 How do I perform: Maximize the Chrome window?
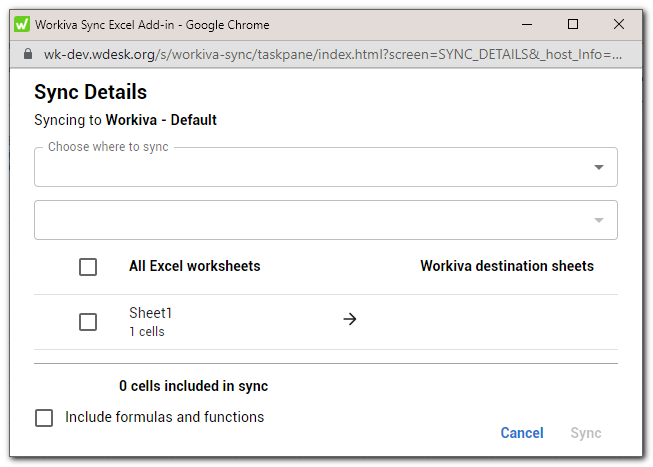[573, 25]
